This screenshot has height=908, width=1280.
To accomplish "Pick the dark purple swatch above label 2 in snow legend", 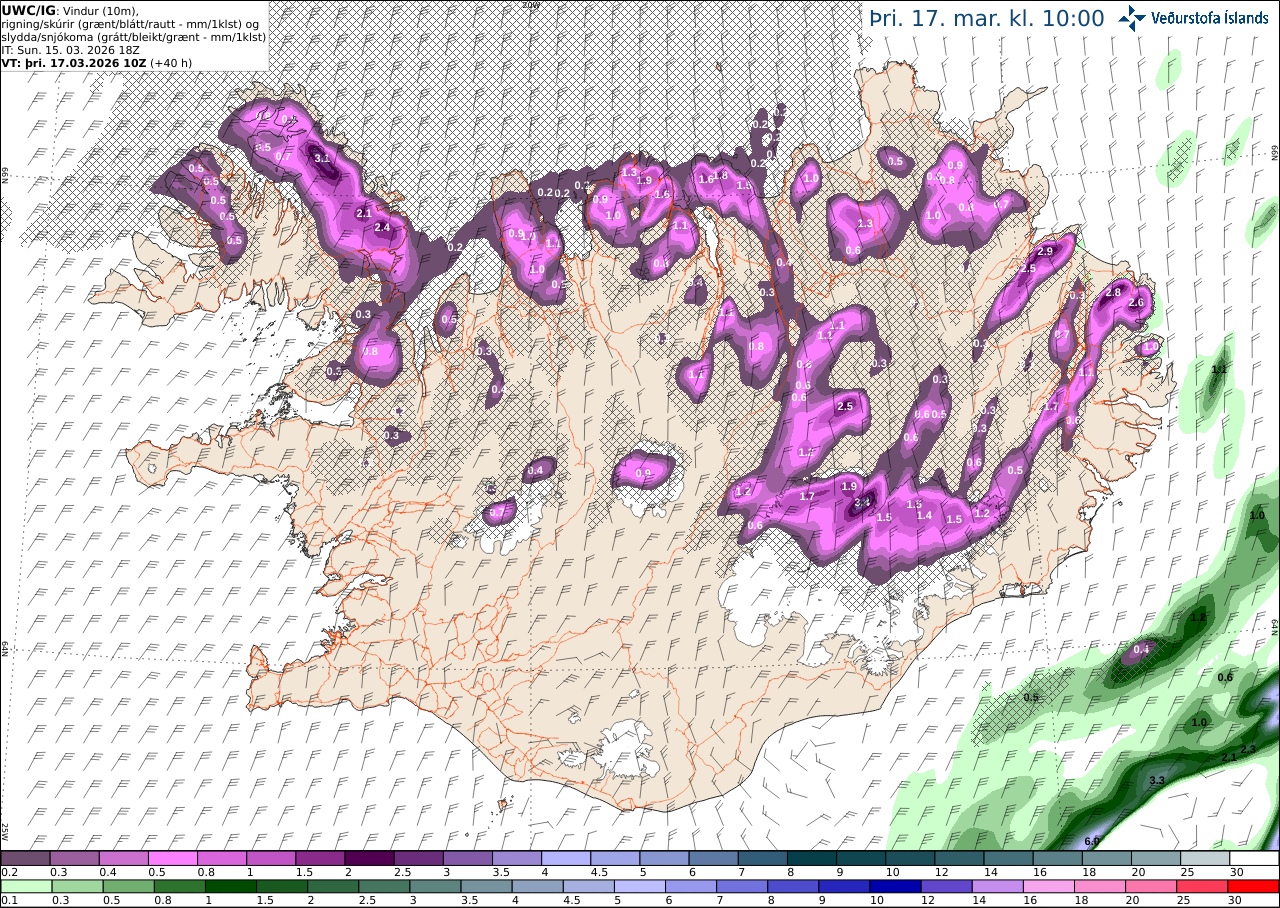I will pos(369,858).
